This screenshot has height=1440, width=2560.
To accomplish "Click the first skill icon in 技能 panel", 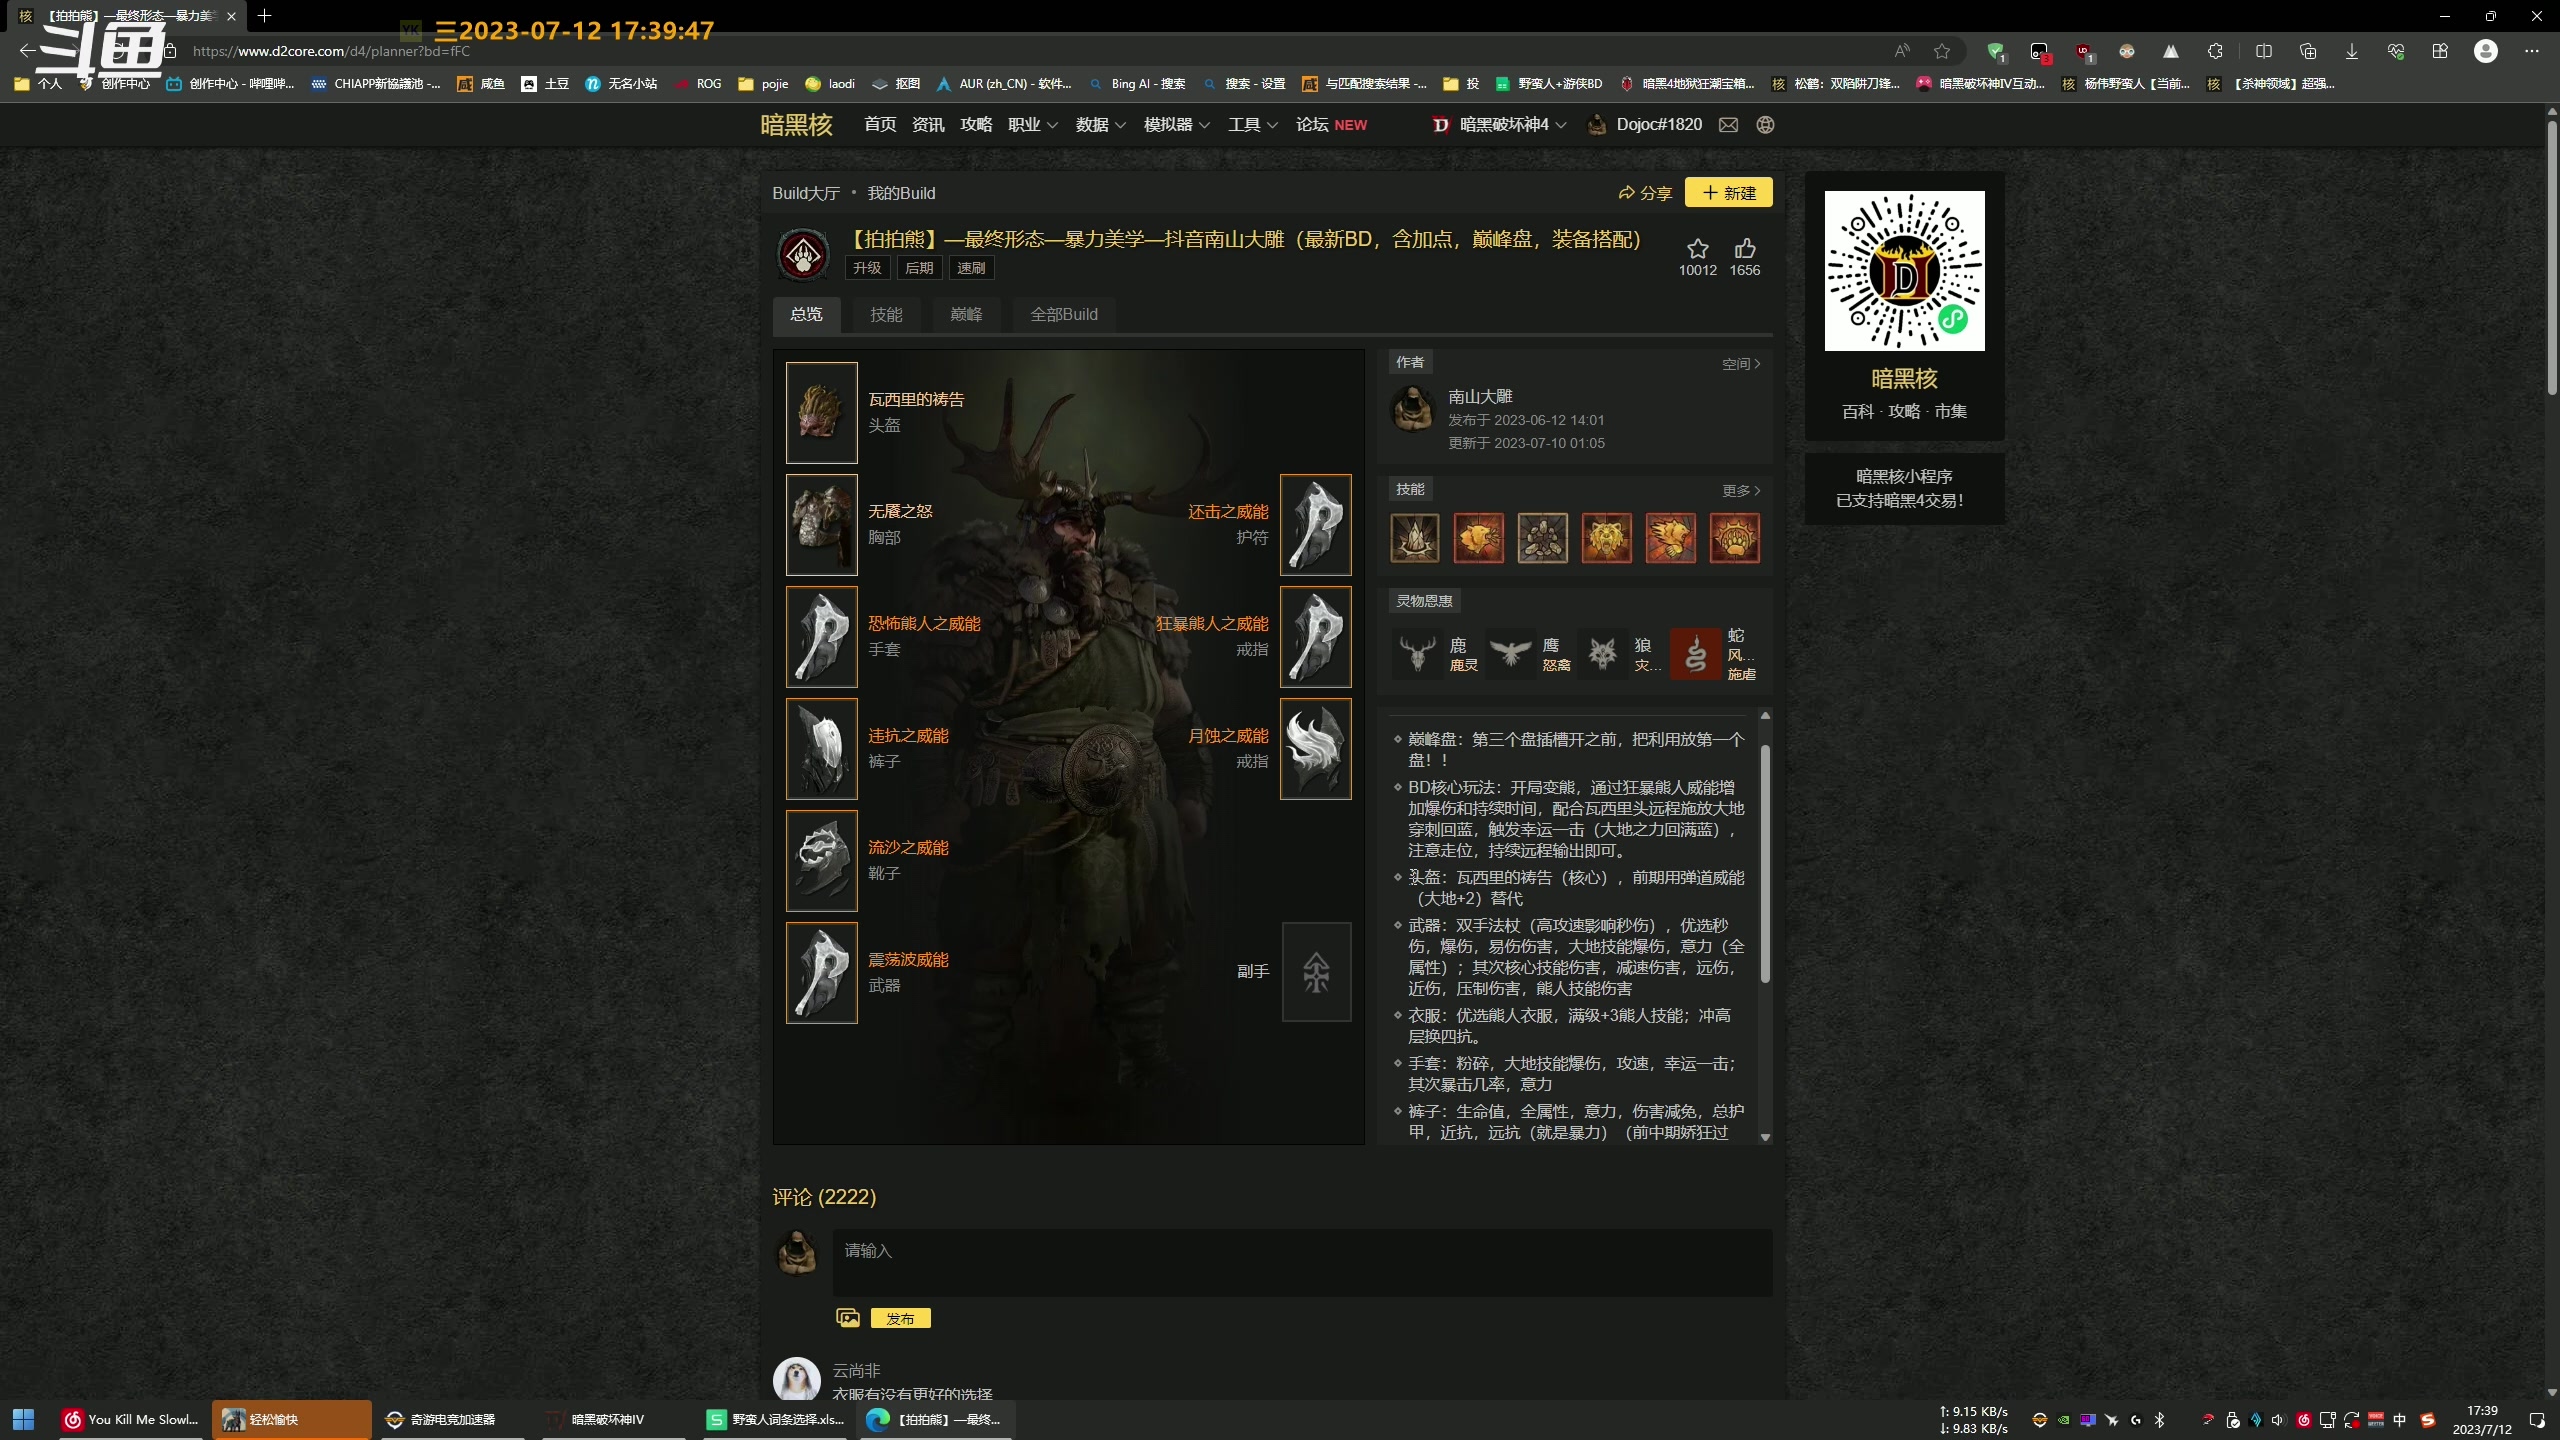I will coord(1415,538).
